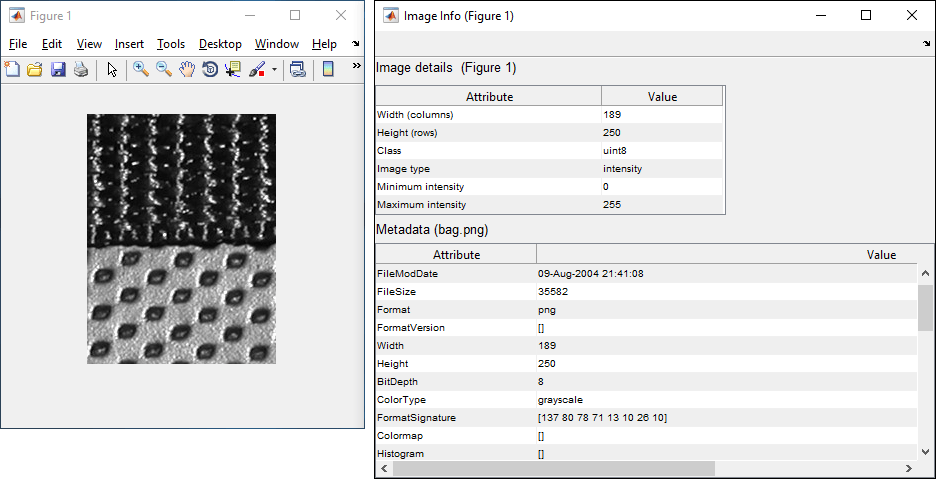Activate the Zoom Out tool
This screenshot has width=936, height=479.
click(164, 69)
